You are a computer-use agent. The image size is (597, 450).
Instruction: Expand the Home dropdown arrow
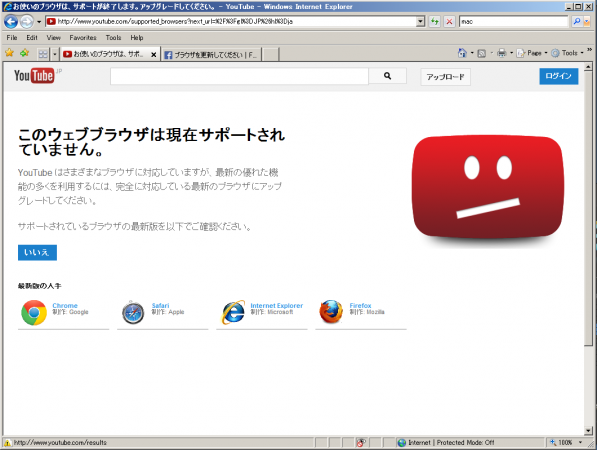coord(472,53)
